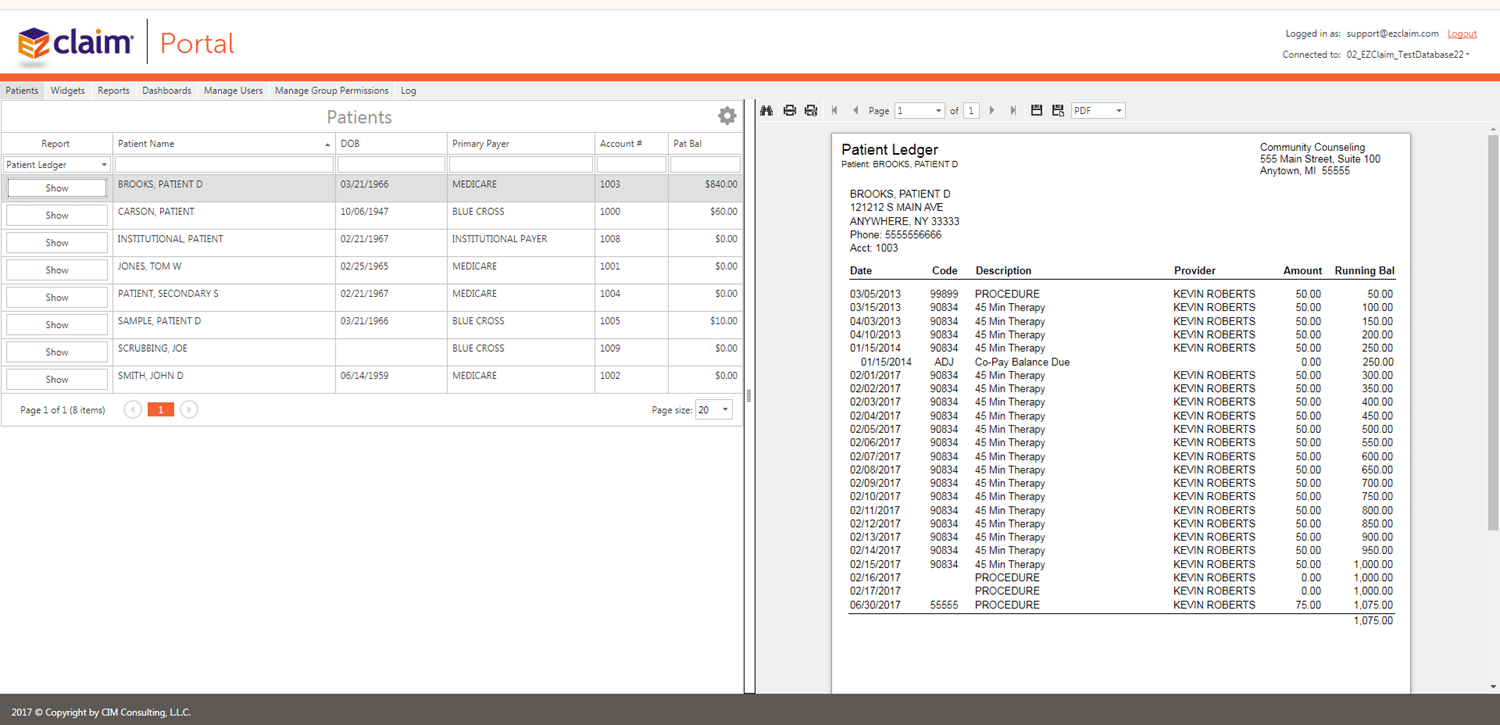Viewport: 1500px width, 725px height.
Task: Go to first page of report
Action: (x=834, y=111)
